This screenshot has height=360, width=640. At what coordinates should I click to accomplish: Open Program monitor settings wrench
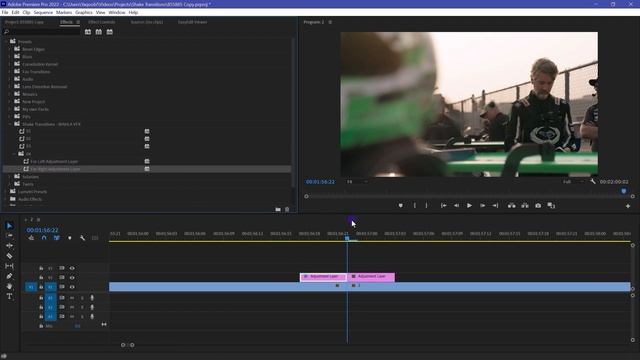pos(593,182)
